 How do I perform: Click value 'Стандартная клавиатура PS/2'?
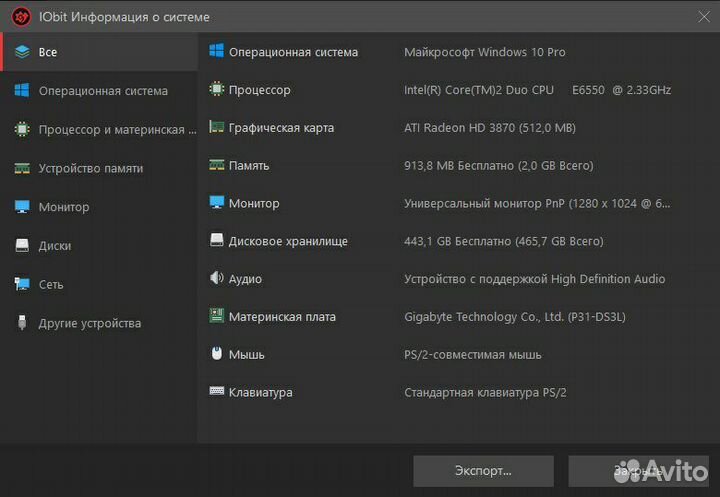(485, 392)
